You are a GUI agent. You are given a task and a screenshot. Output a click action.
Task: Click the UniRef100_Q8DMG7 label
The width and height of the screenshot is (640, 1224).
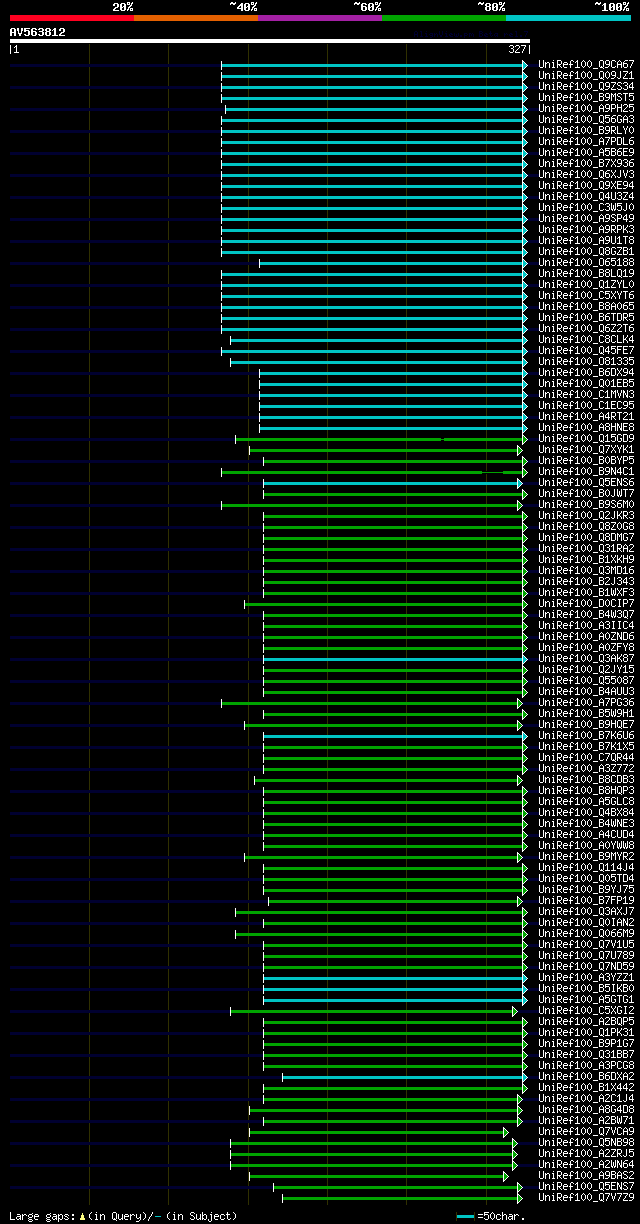click(586, 537)
